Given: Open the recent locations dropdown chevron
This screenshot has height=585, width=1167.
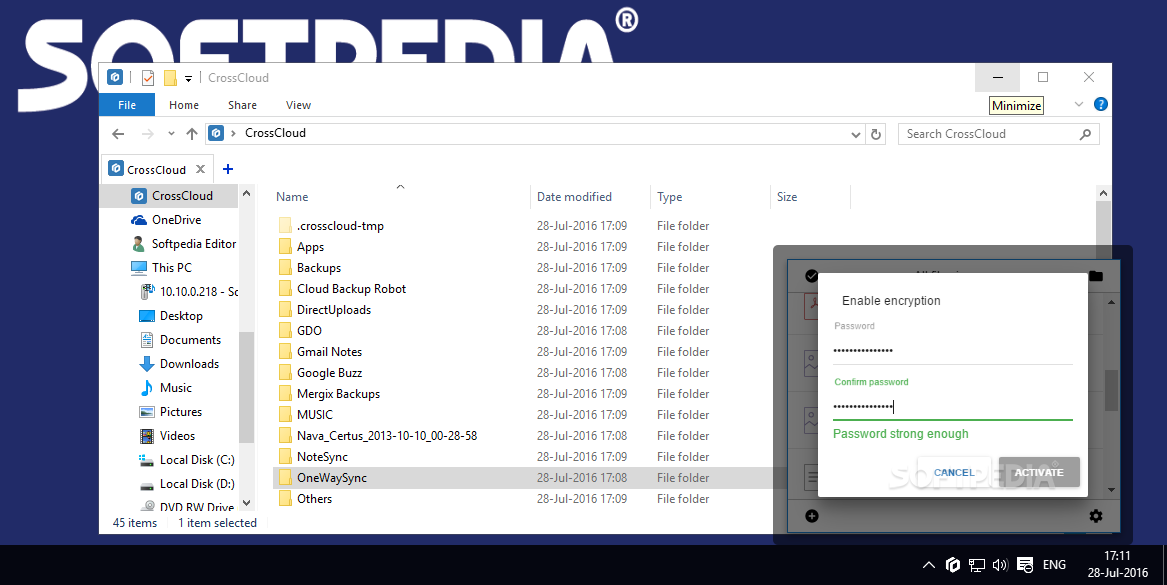Looking at the screenshot, I should 171,134.
